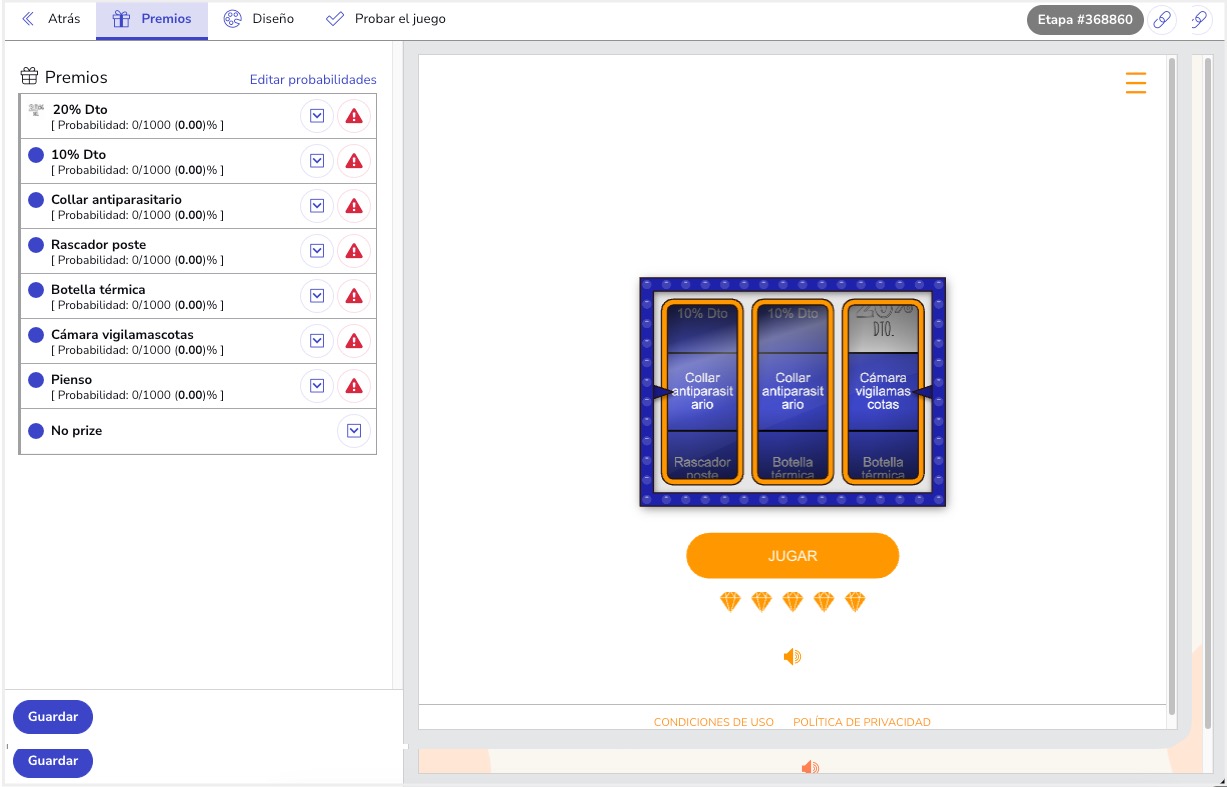Select the Pienso prize name
Image resolution: width=1227 pixels, height=787 pixels.
pos(71,380)
